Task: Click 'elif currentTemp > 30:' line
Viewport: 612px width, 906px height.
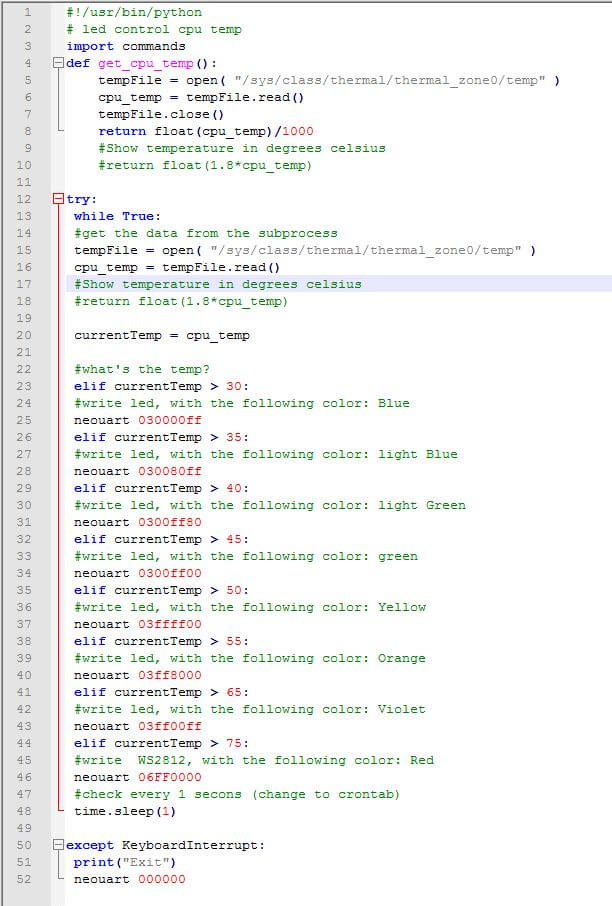Action: pos(161,386)
